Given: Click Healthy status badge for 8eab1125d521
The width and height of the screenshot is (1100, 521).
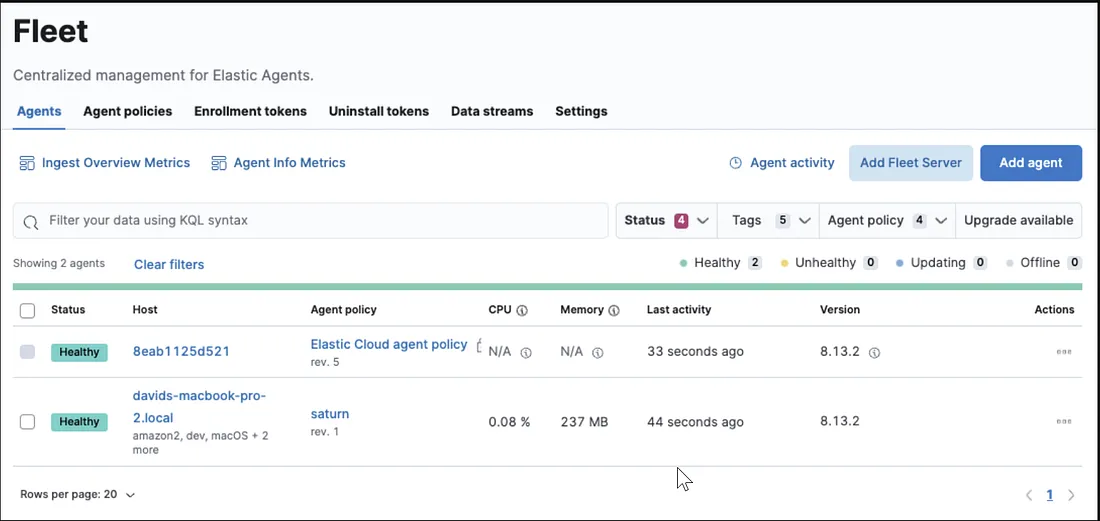Looking at the screenshot, I should (x=79, y=352).
